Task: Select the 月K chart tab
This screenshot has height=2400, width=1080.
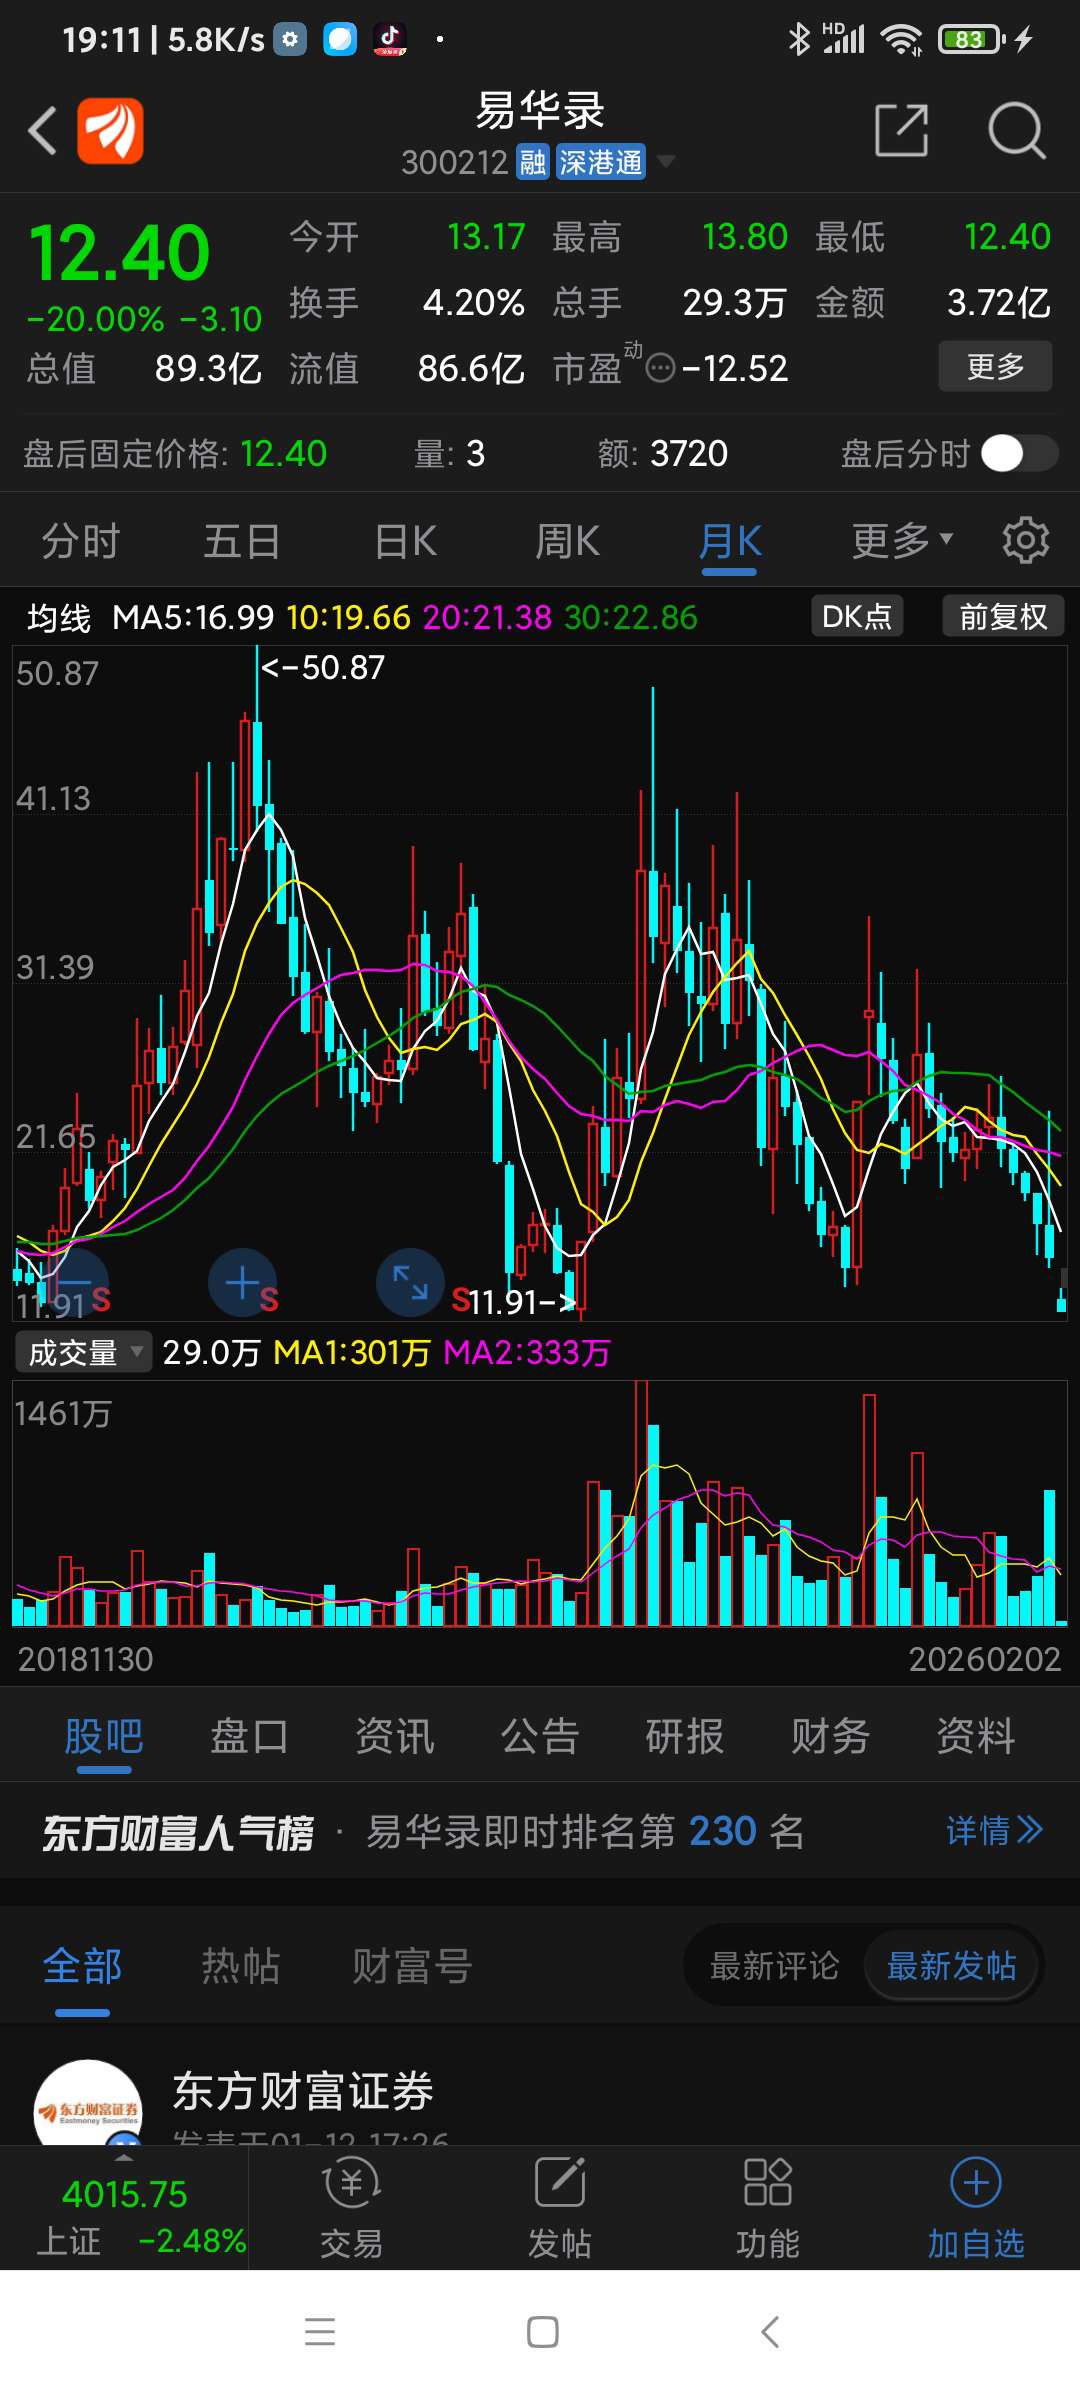Action: point(730,541)
